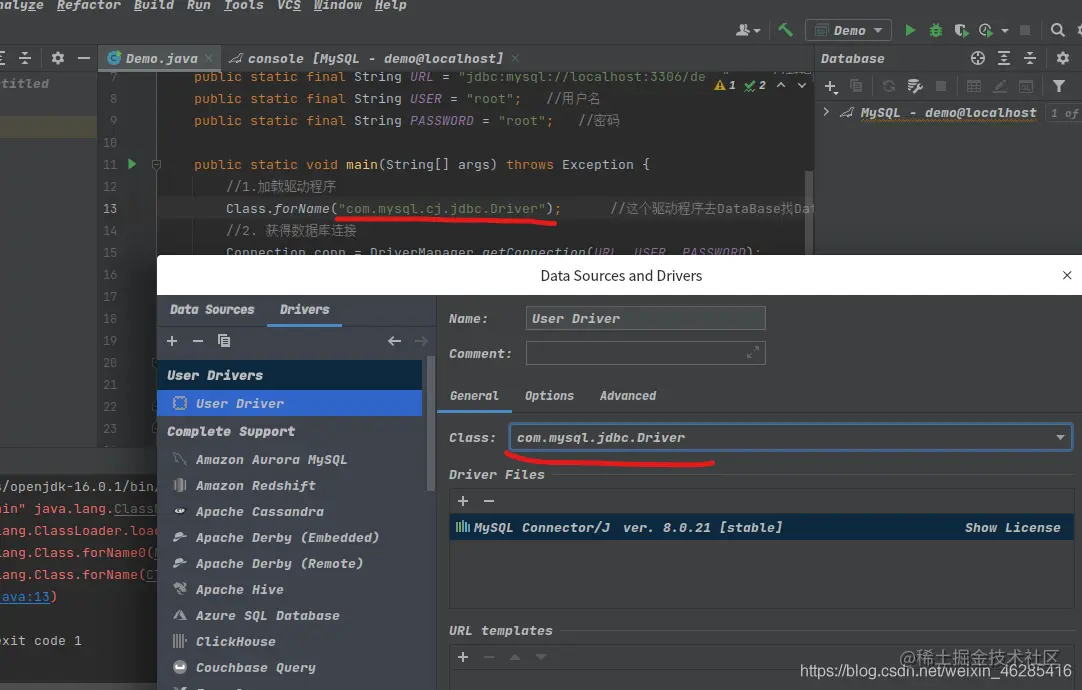Select the Apache Derby (Embedded) driver
Viewport: 1082px width, 690px height.
coord(289,538)
